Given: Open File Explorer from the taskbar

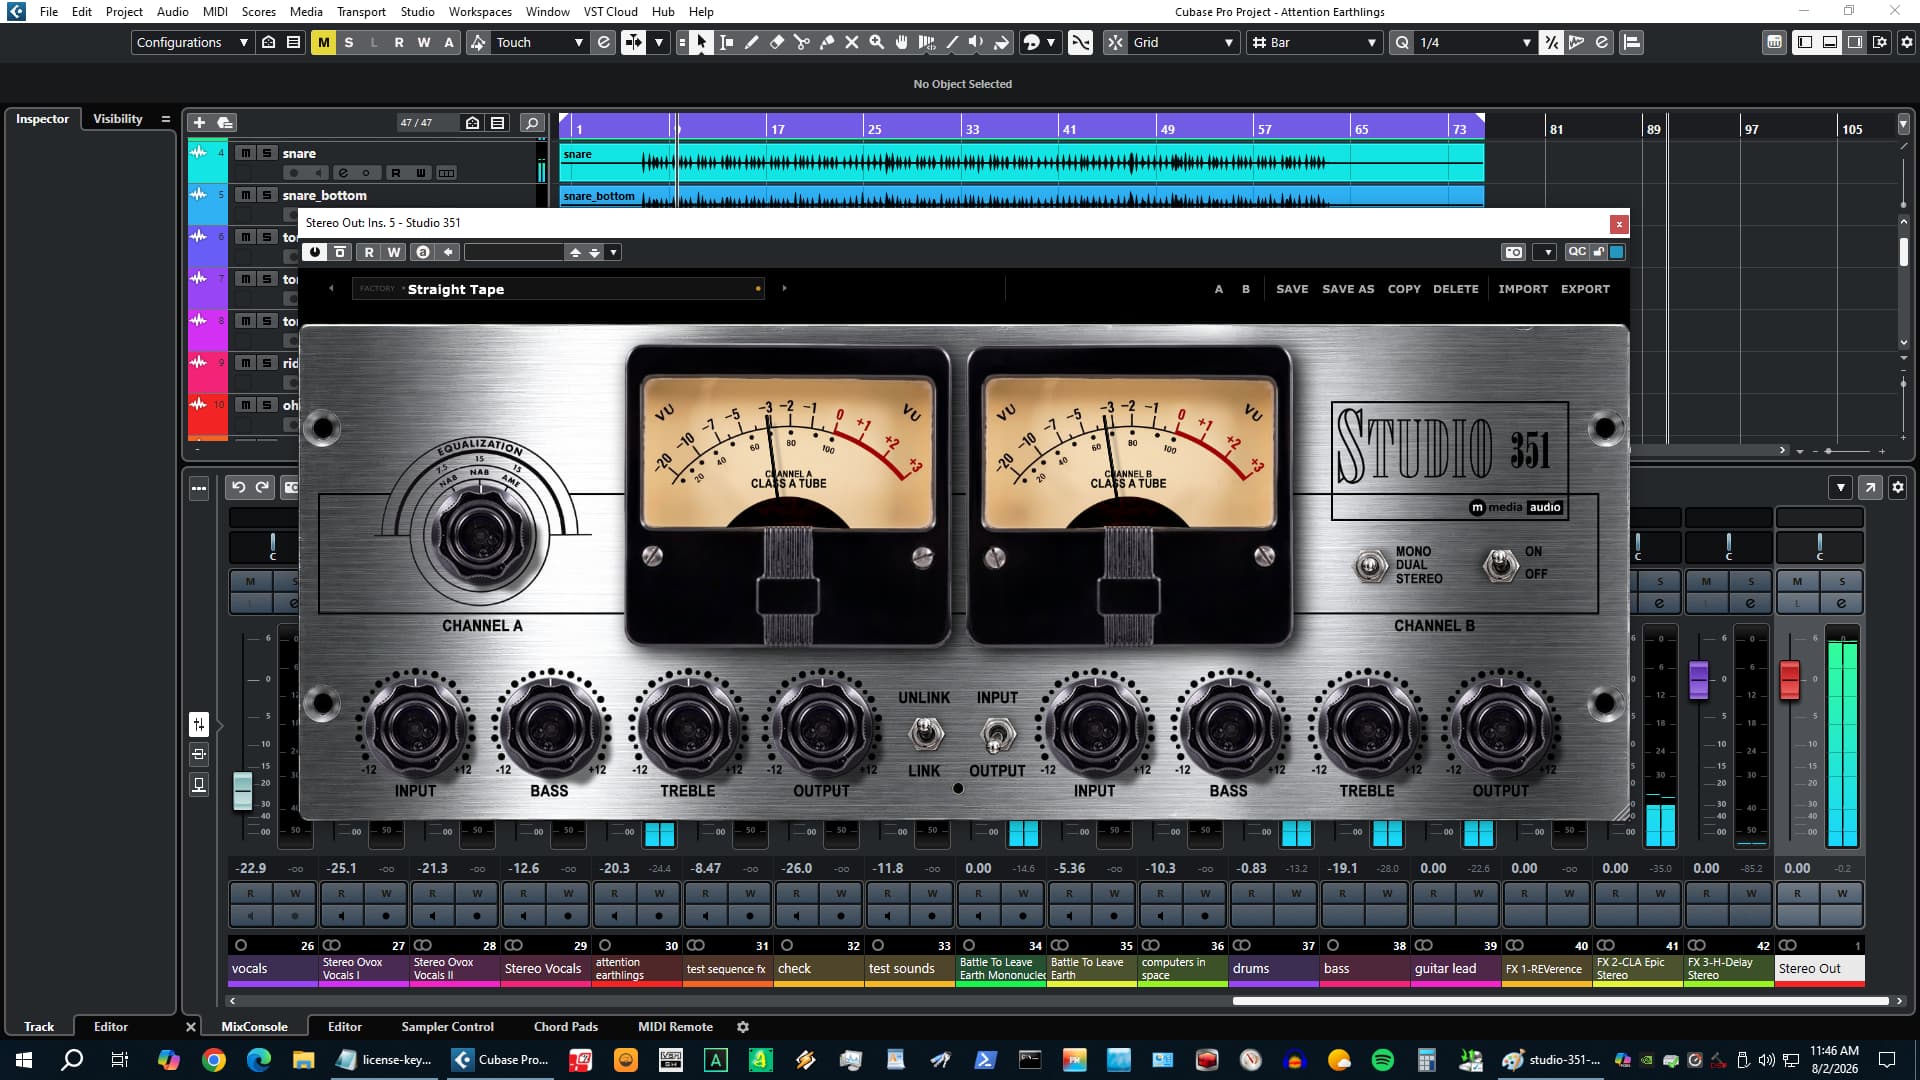Looking at the screenshot, I should (303, 1060).
